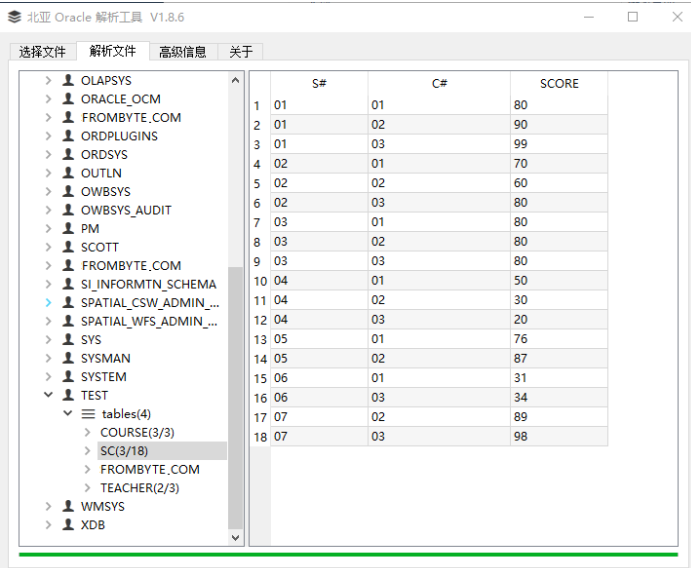Collapse the tables(4) node

68,414
